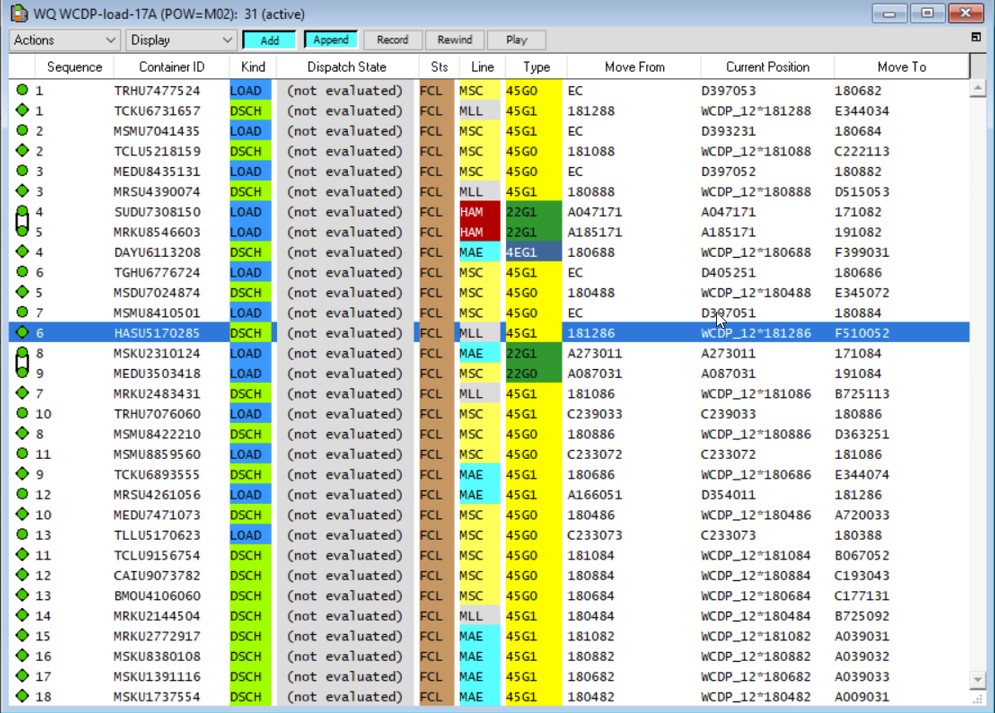
Task: Select container ID MSKU1737554
Action: point(157,697)
